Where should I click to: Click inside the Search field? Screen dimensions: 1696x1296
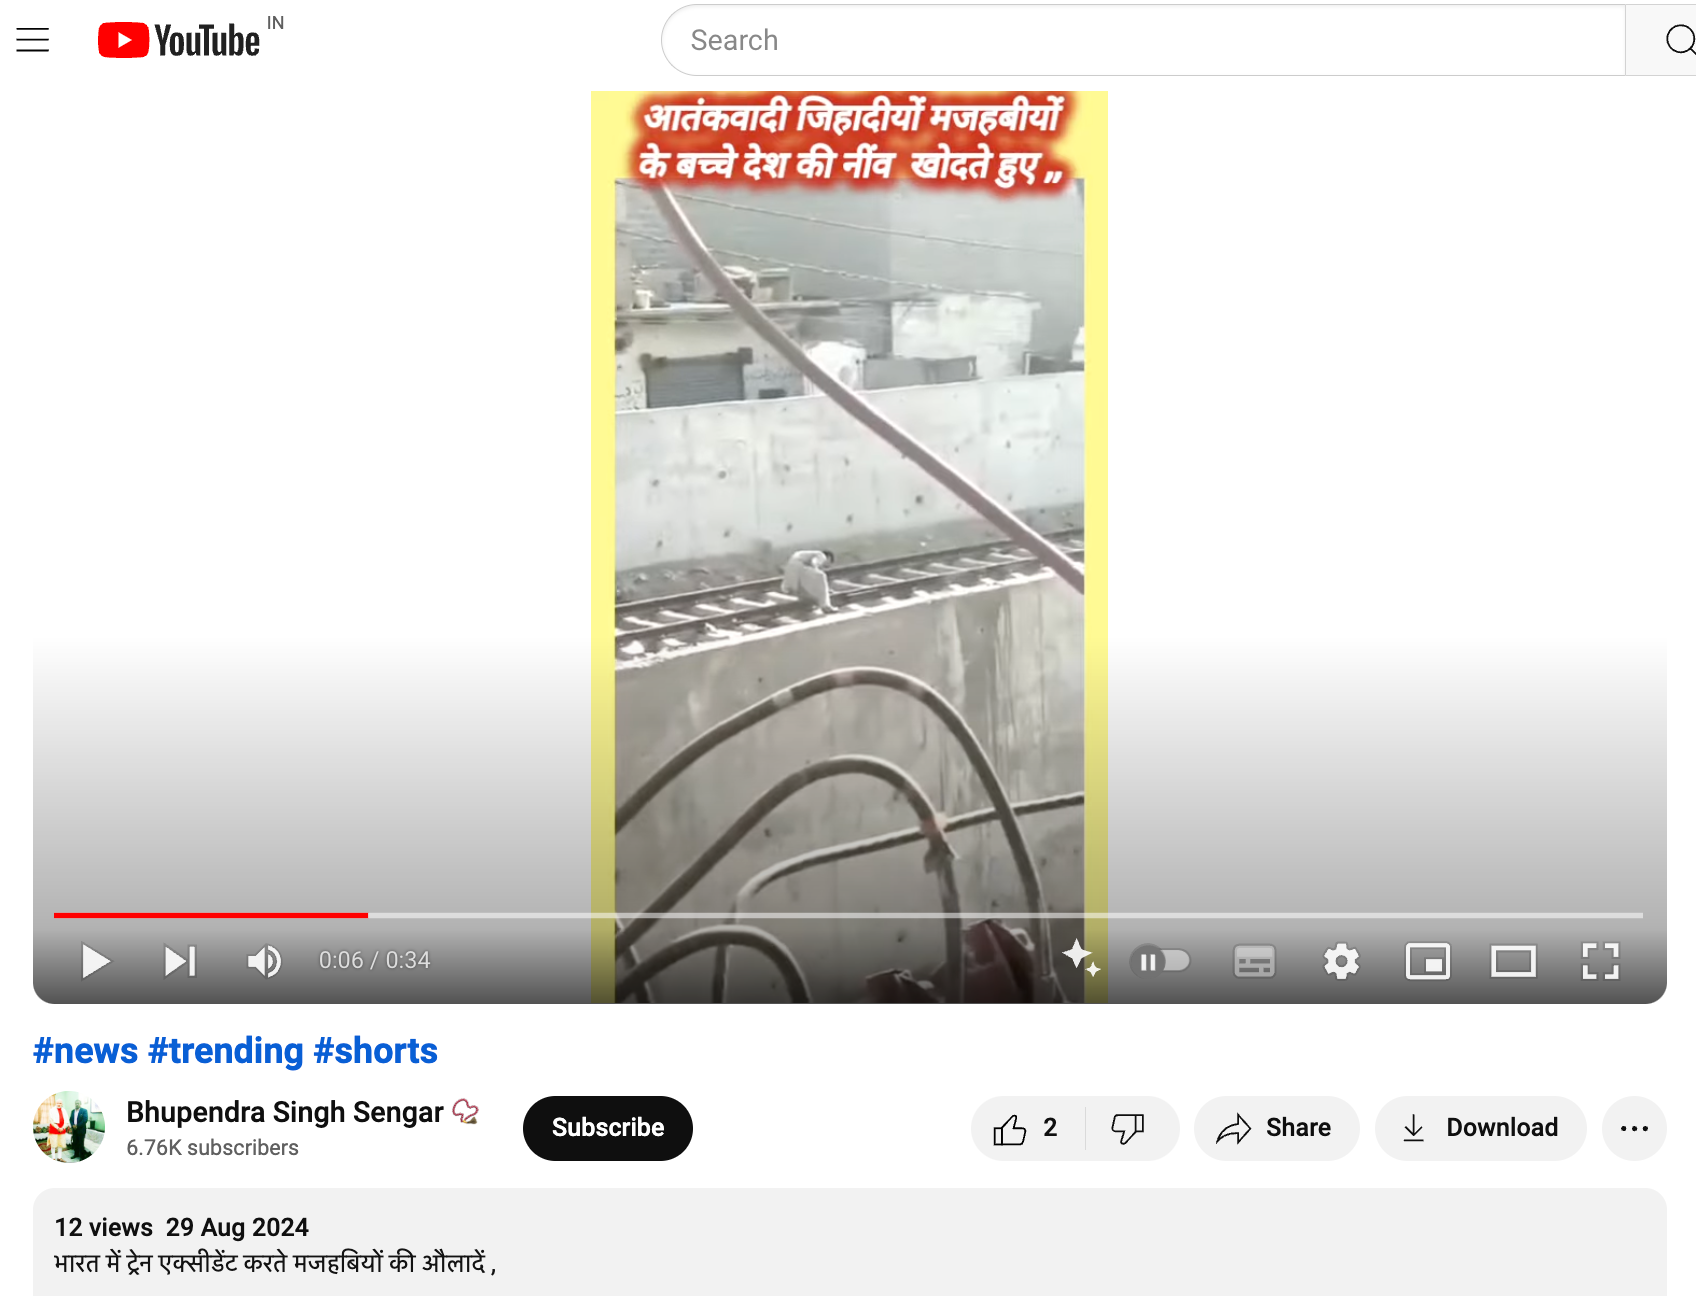point(1143,40)
